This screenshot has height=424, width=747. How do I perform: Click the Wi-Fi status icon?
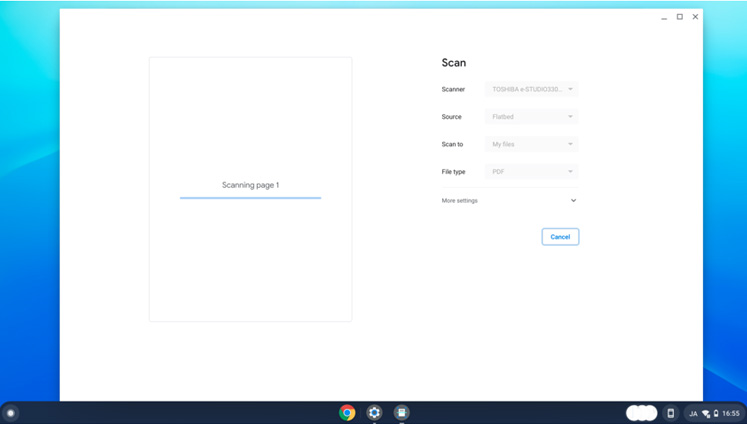click(706, 413)
